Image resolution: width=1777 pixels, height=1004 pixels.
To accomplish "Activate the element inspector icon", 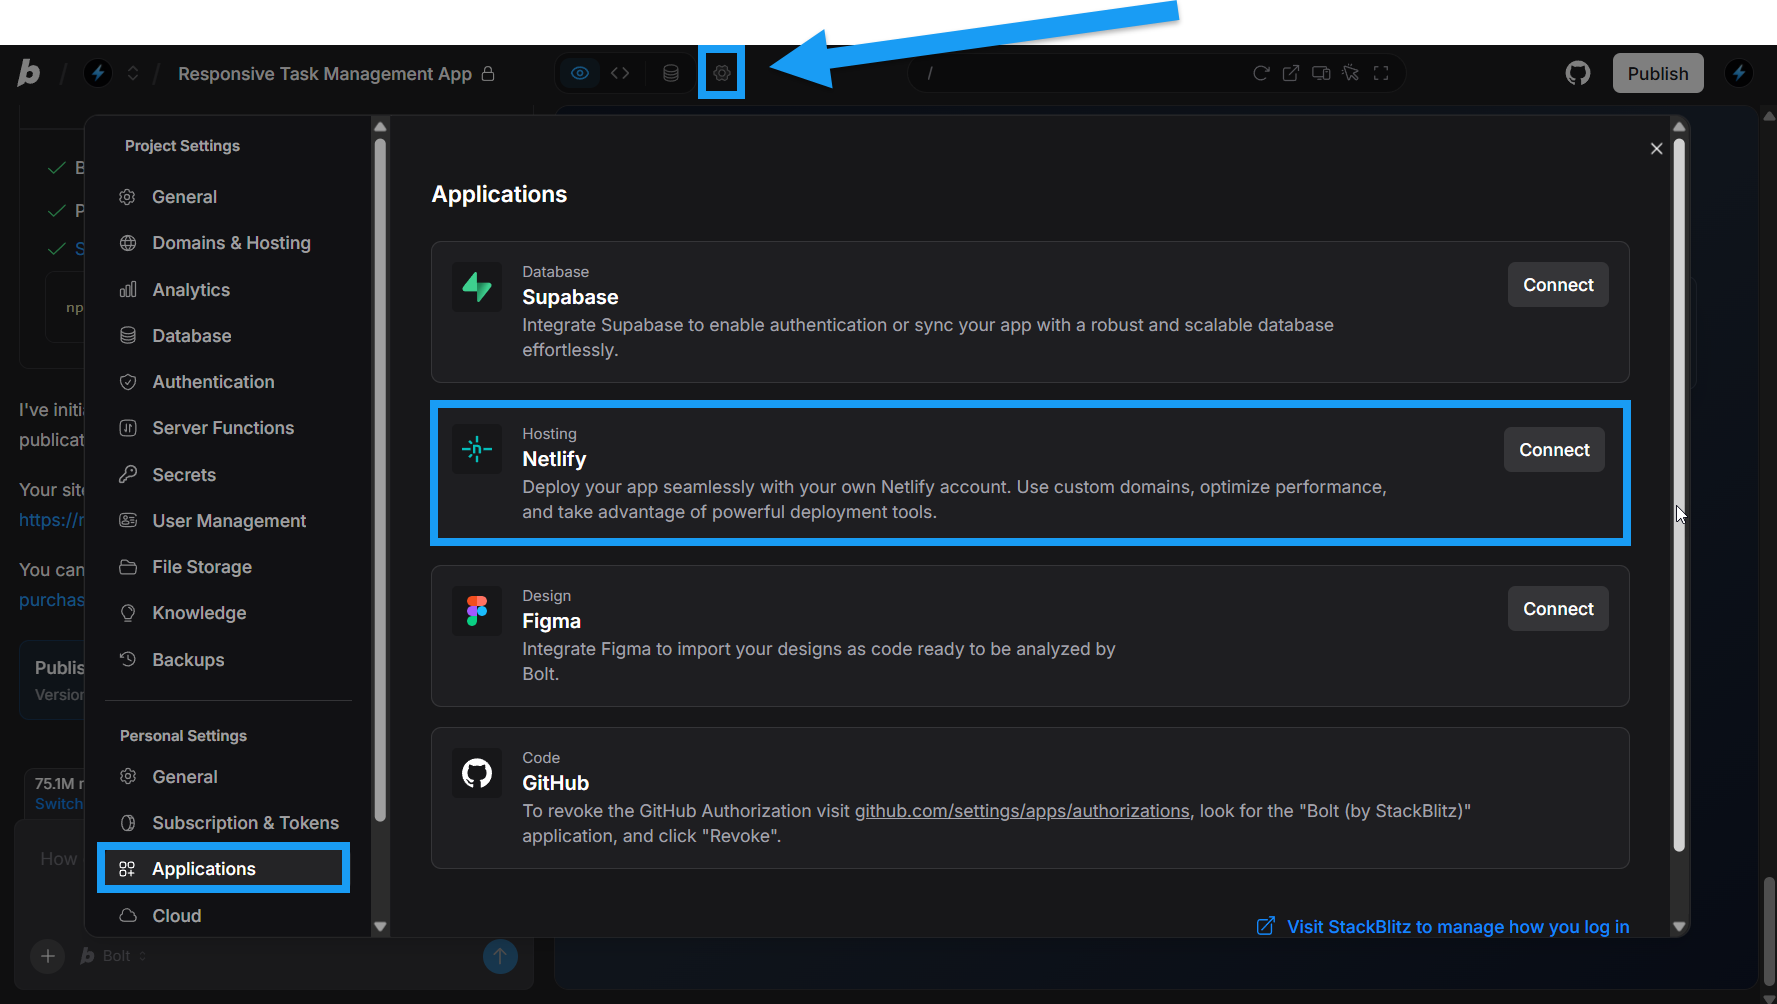I will (1351, 73).
